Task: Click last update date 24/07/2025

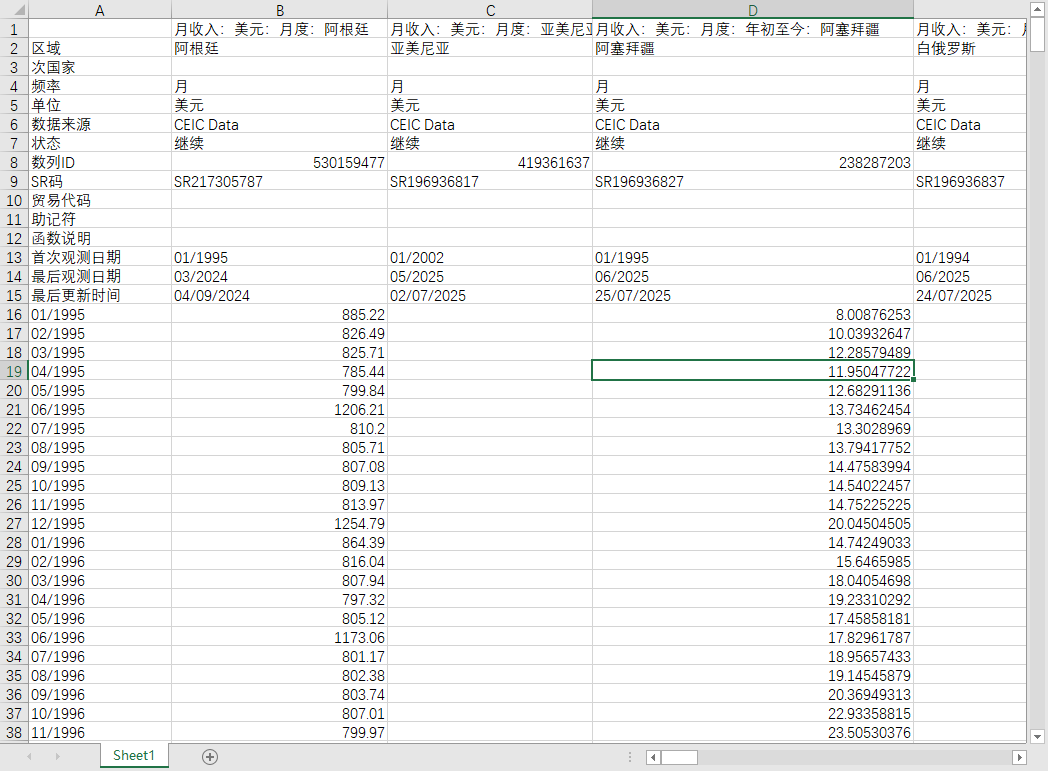Action: [970, 295]
